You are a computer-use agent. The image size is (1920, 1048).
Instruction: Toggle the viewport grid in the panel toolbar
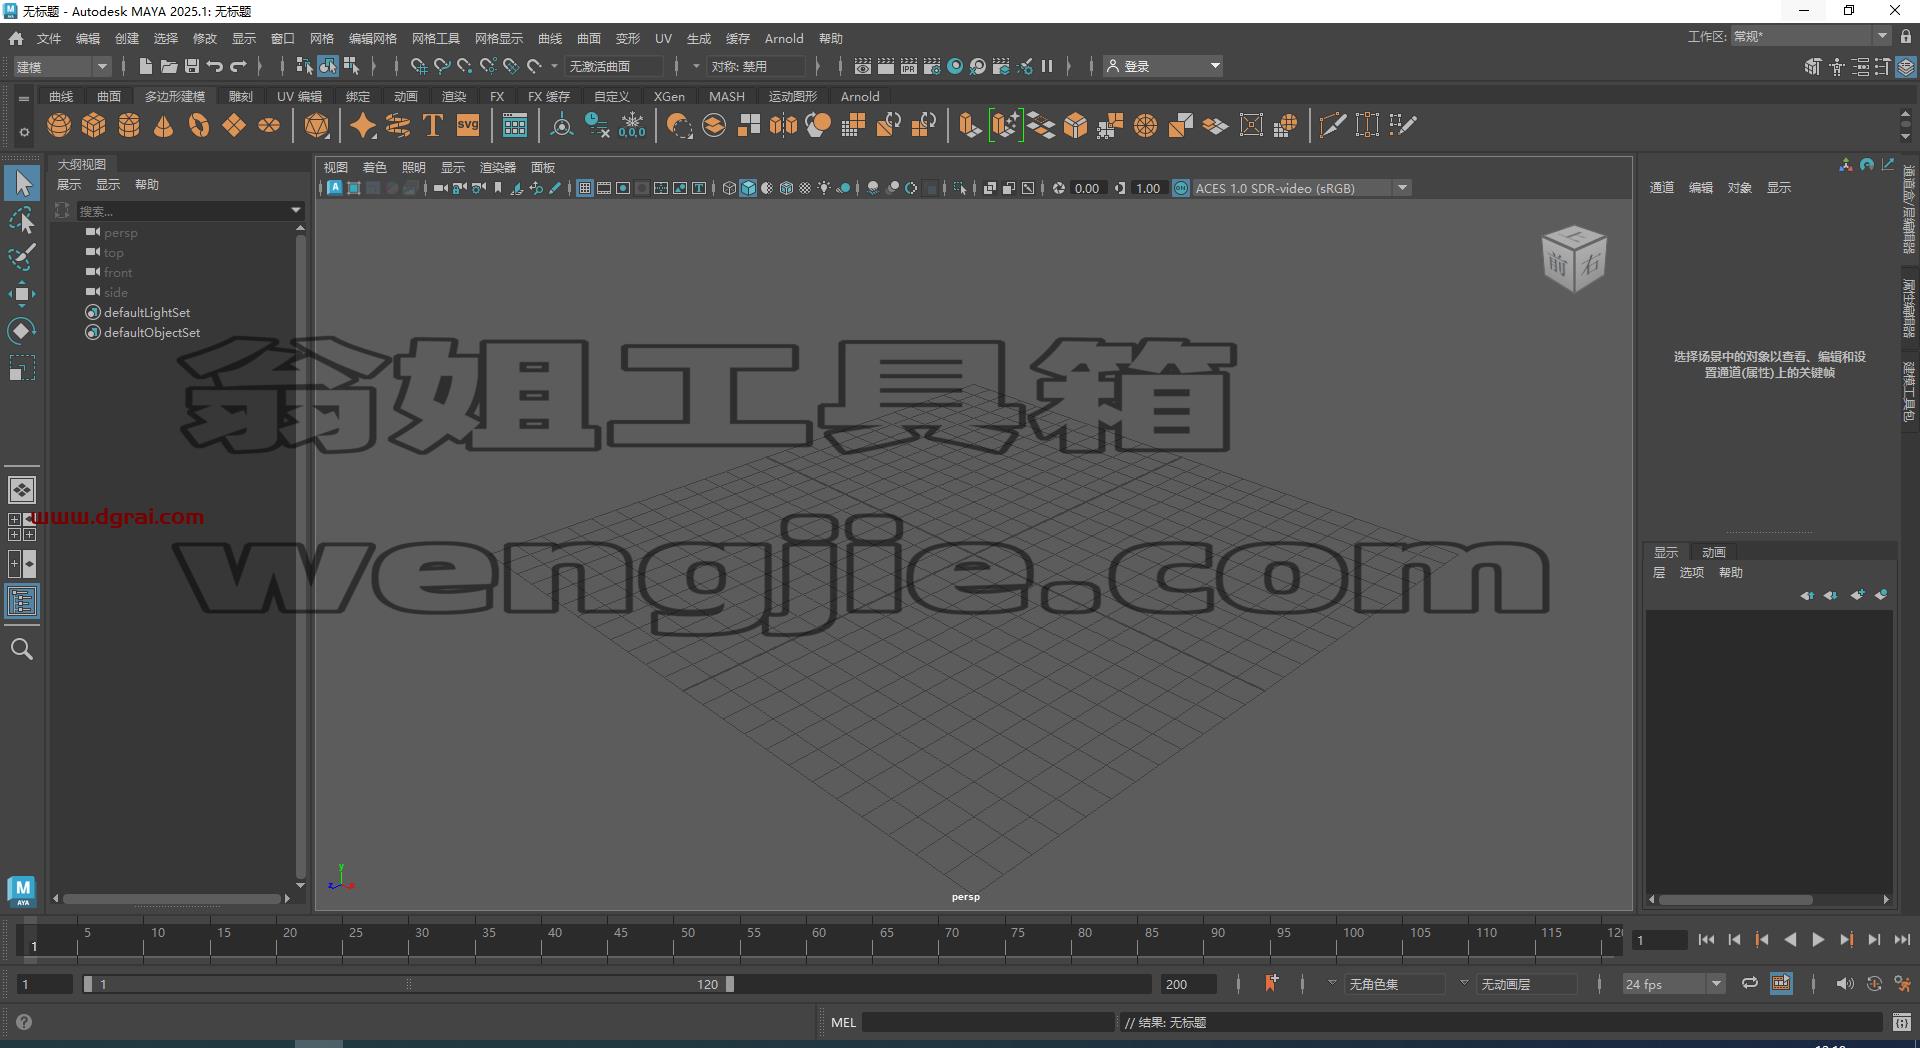click(x=585, y=188)
